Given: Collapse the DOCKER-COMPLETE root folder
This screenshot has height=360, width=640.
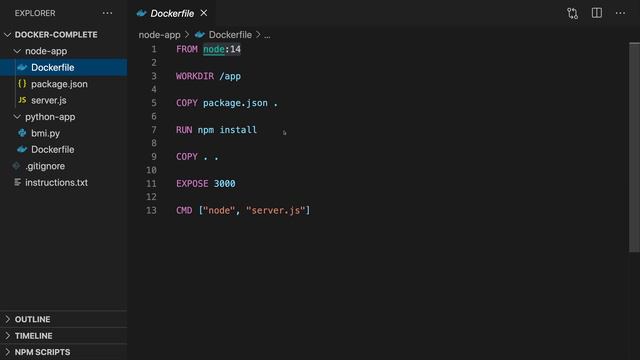Looking at the screenshot, I should coord(7,35).
